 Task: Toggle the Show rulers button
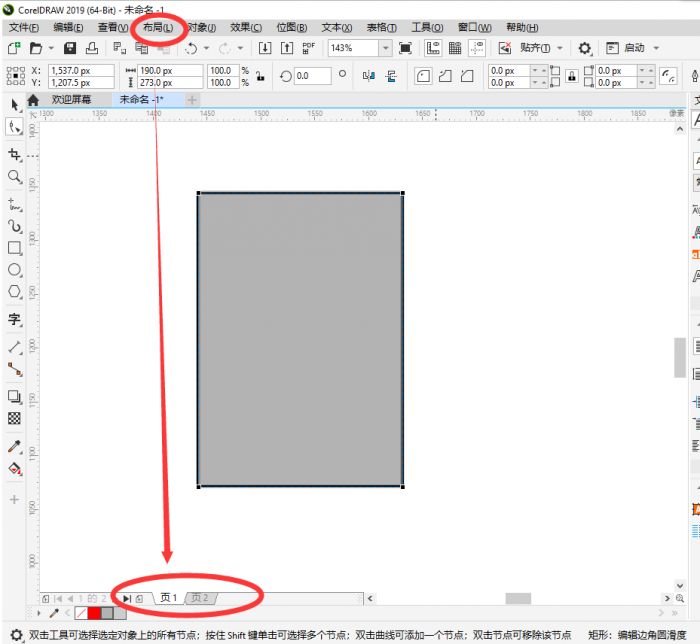pyautogui.click(x=433, y=48)
